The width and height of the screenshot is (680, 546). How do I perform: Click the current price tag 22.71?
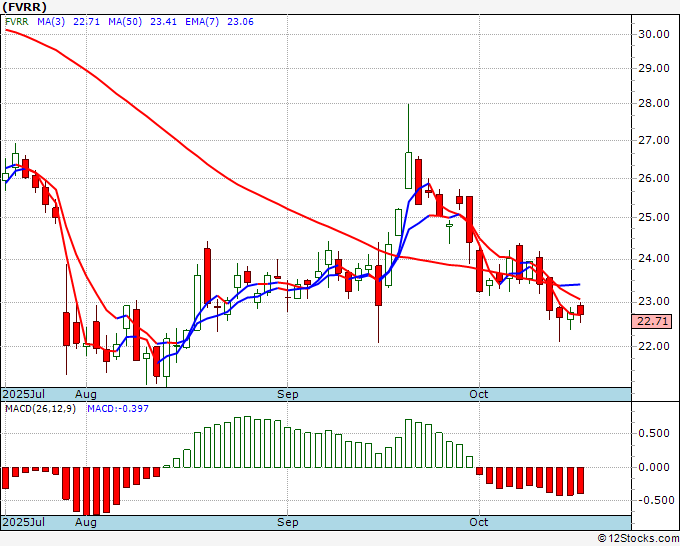point(652,322)
